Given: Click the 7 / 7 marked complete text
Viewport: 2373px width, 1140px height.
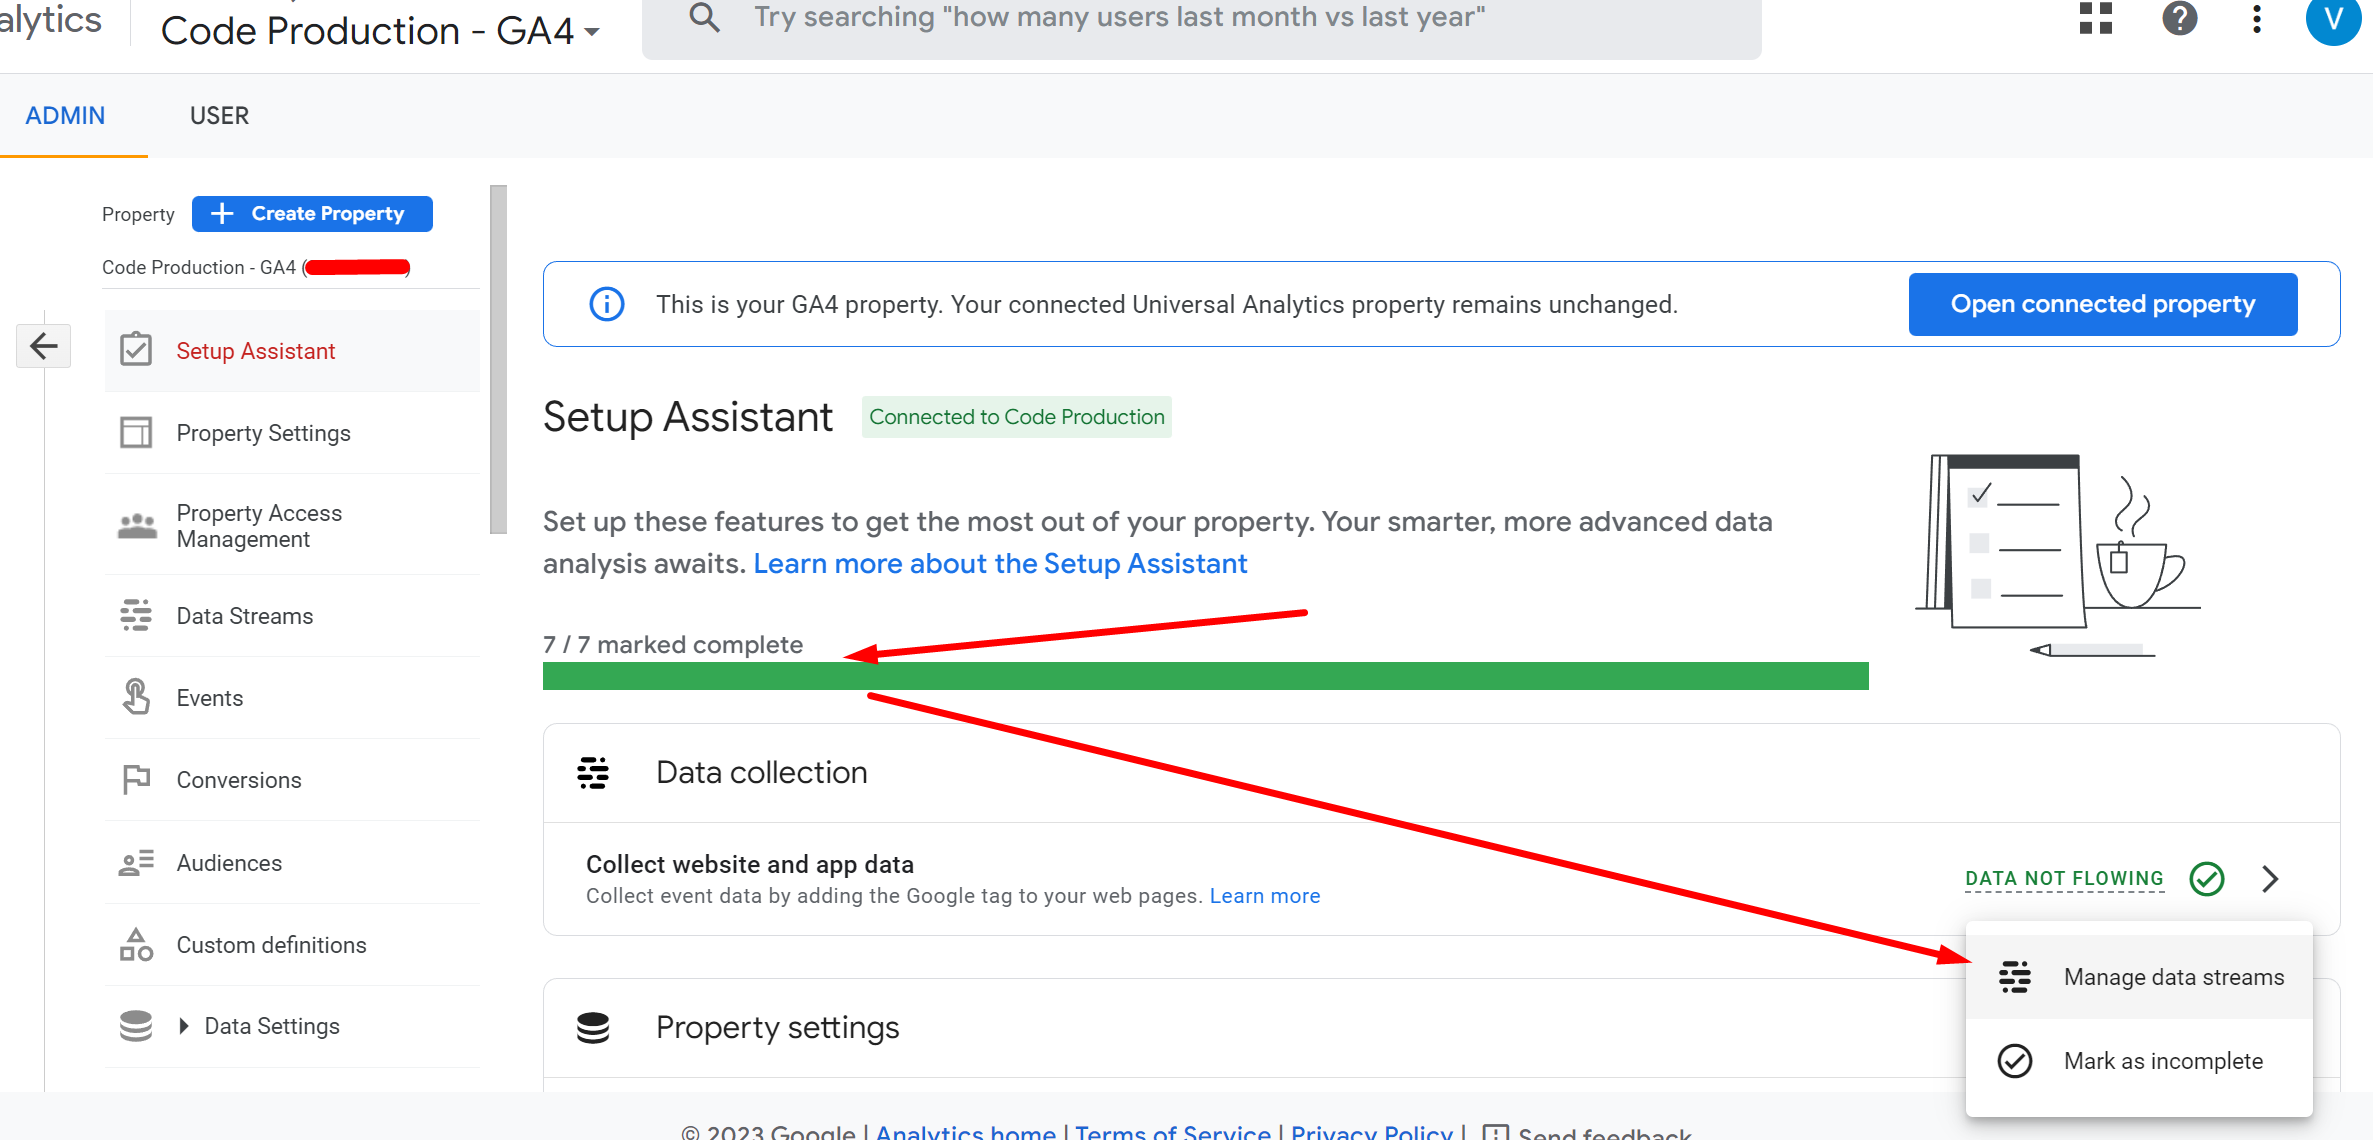Looking at the screenshot, I should coord(673,645).
